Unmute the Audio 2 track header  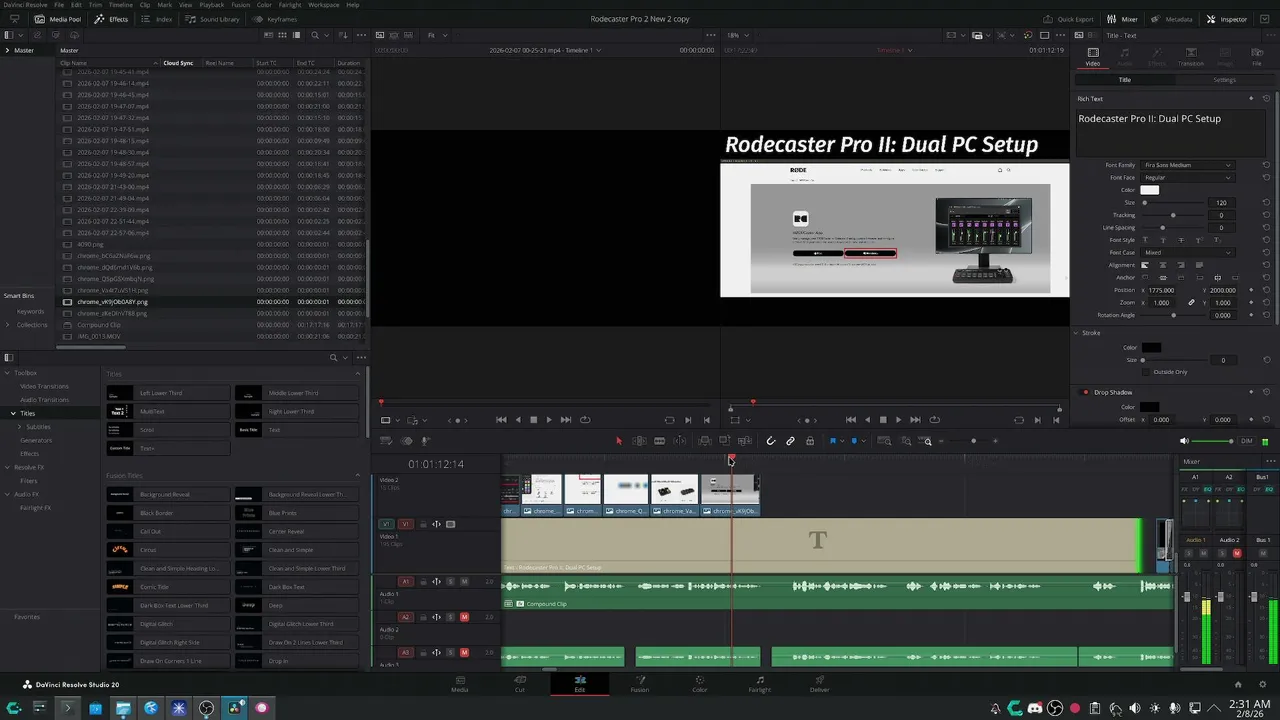(464, 617)
